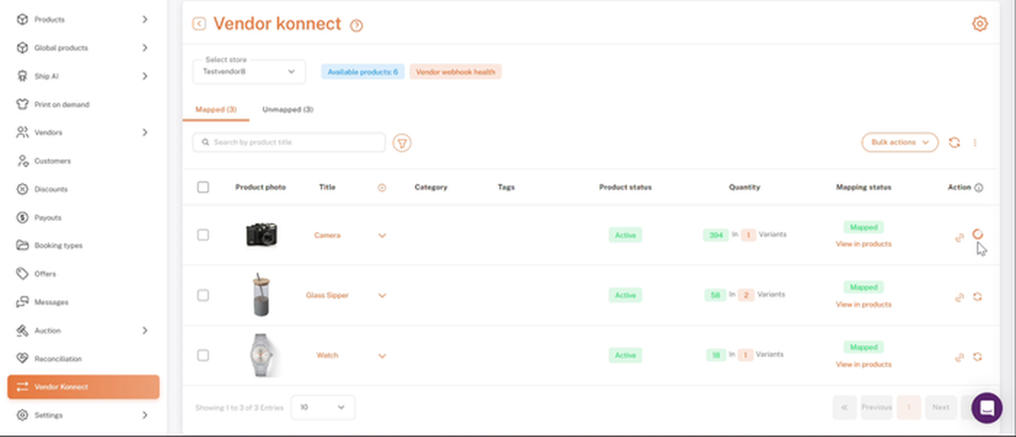
Task: Click the Messages chat icon
Action: (x=22, y=302)
